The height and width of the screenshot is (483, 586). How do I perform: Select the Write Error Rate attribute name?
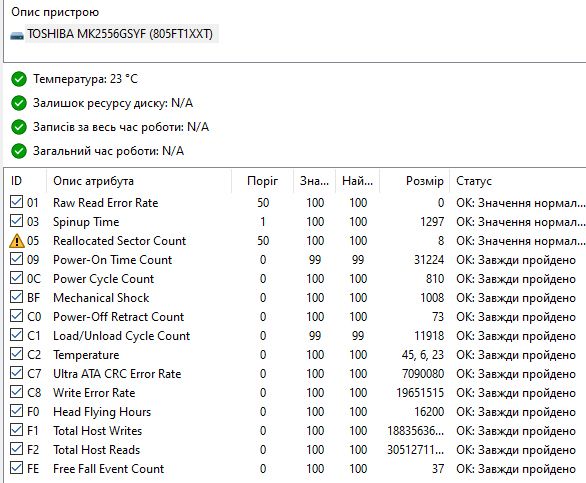(x=94, y=393)
